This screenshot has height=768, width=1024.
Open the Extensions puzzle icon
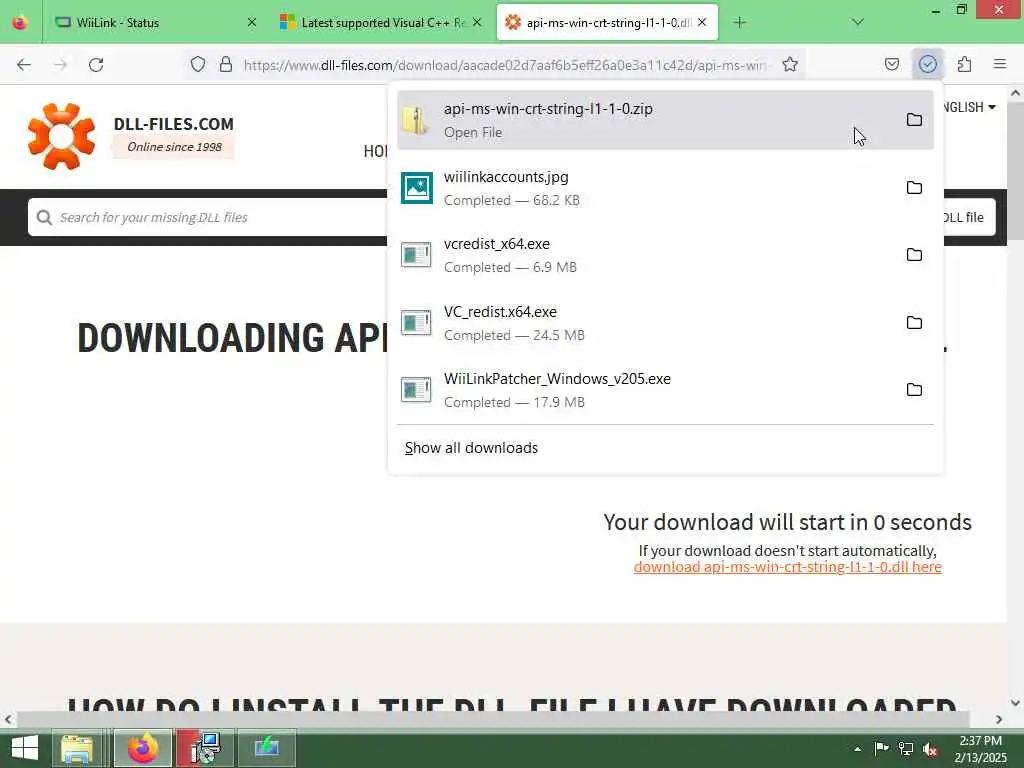coord(964,64)
